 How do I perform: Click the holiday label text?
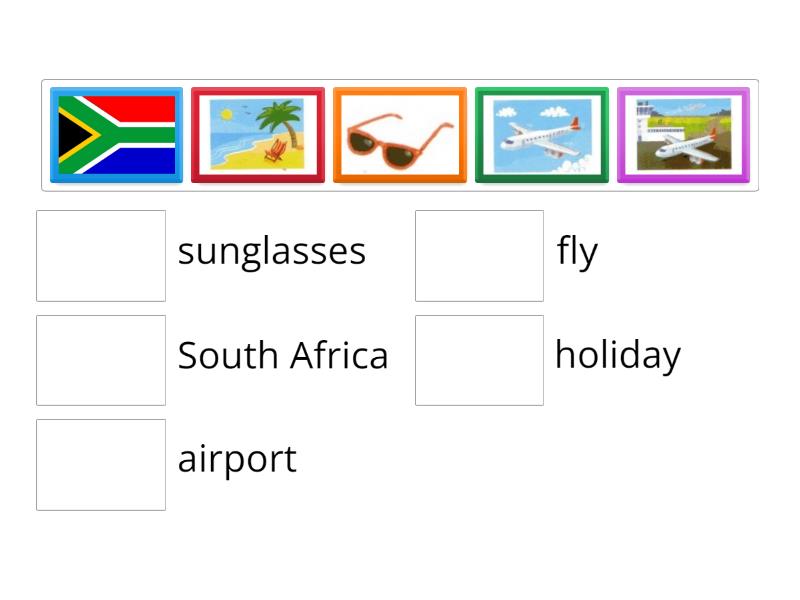coord(618,356)
